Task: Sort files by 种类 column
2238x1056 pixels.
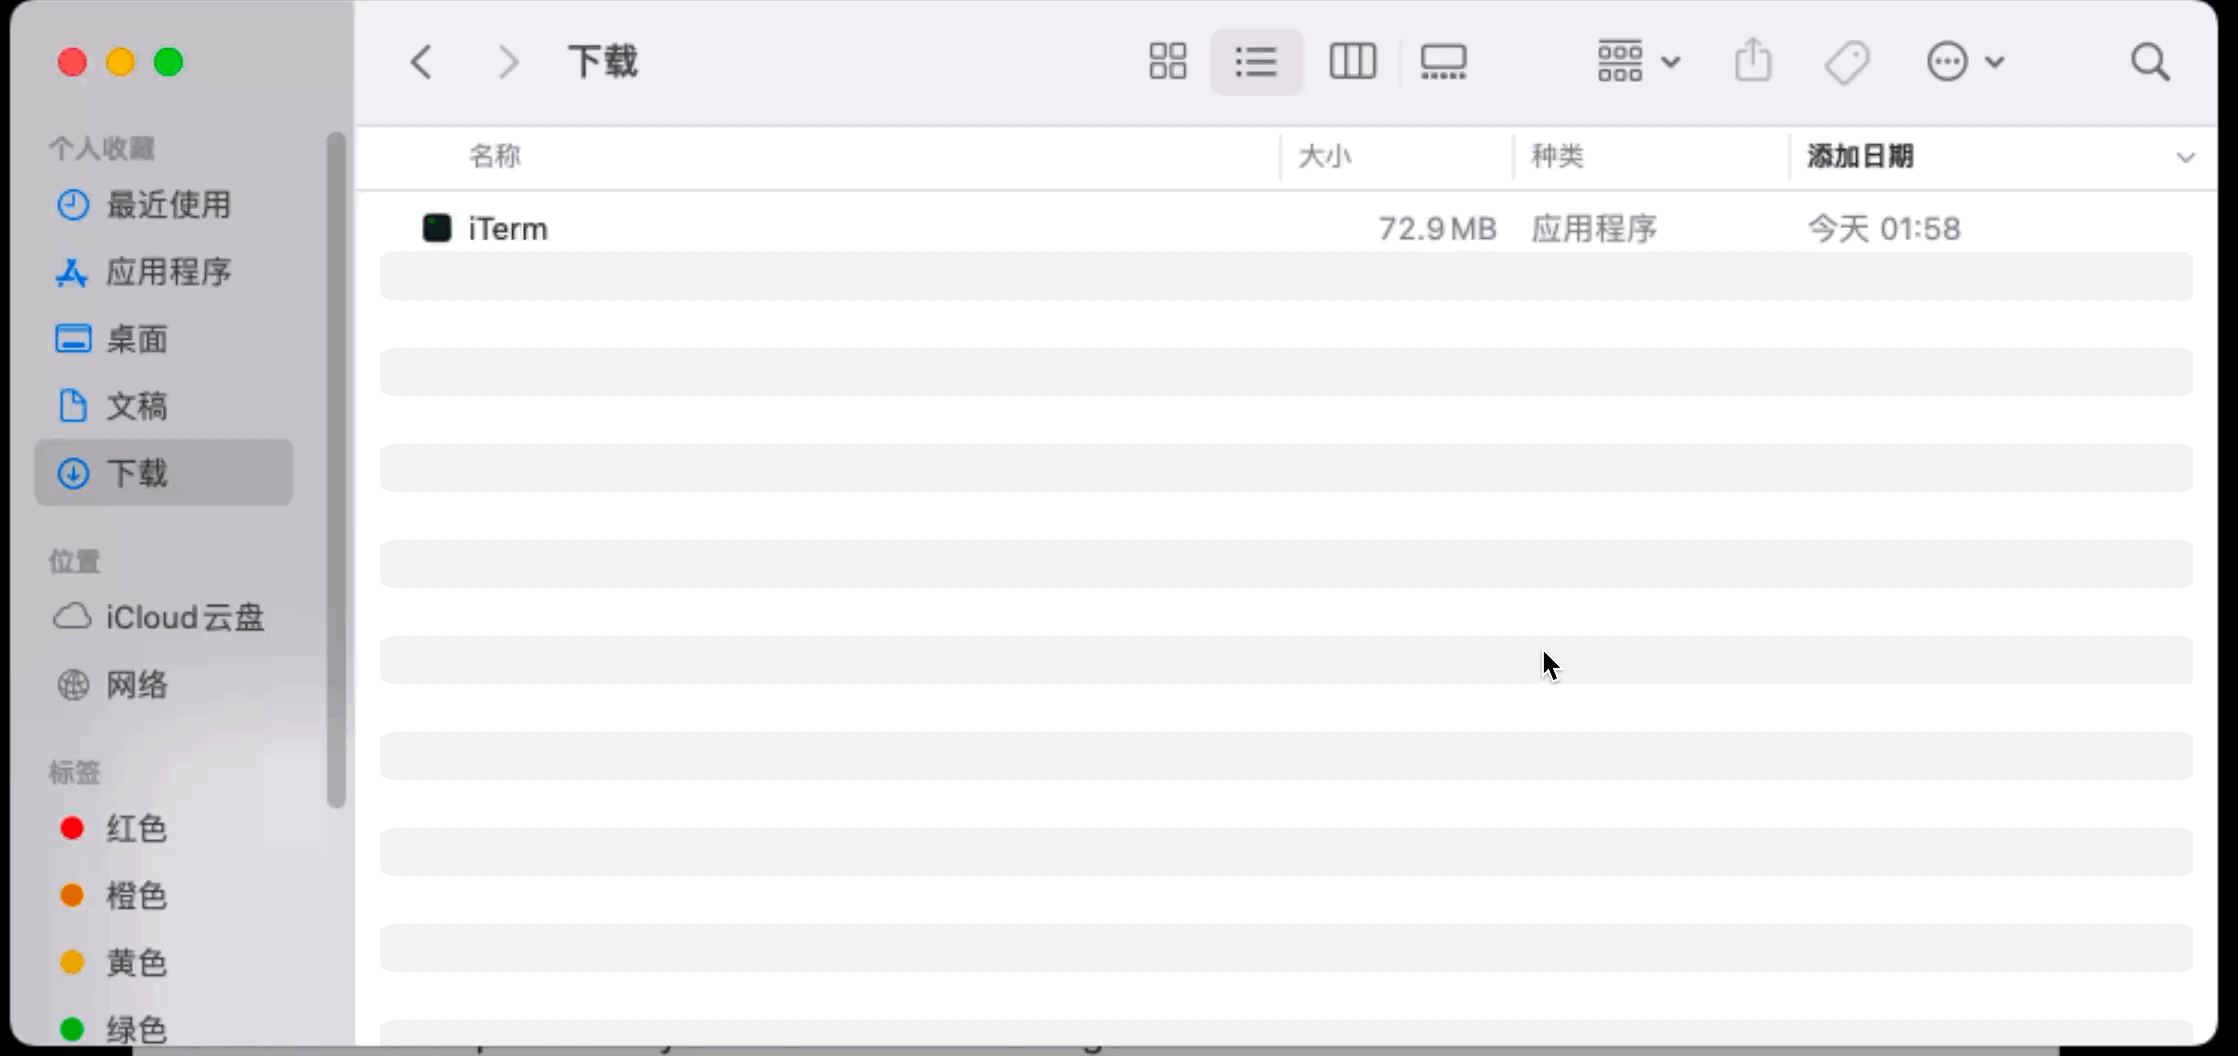Action: 1556,156
